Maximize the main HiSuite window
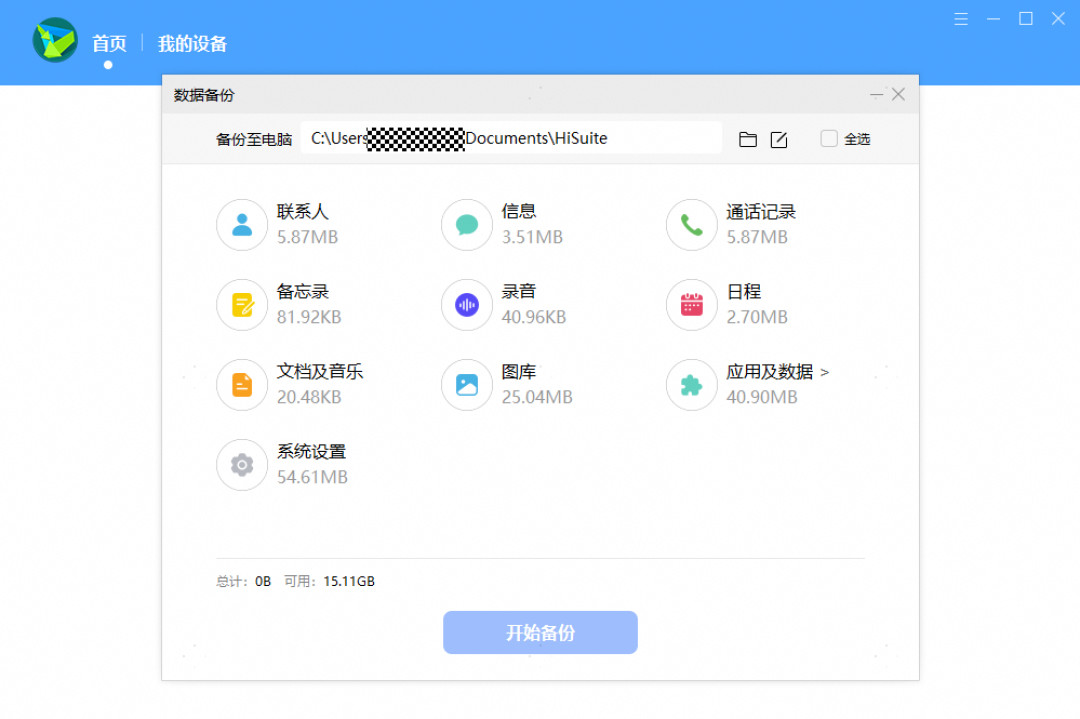The image size is (1080, 719). click(x=1026, y=19)
